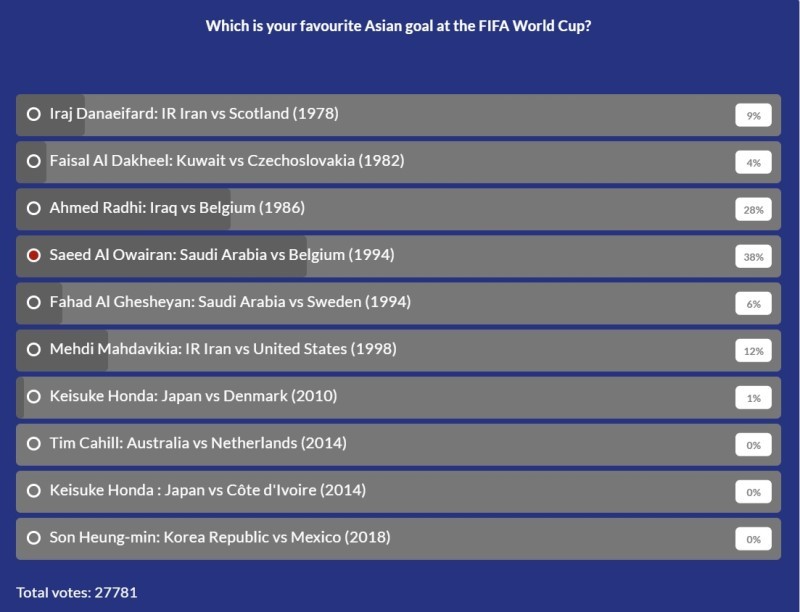Click the selected Saeed Al Owairan radio
Screen dimensions: 800x612
click(34, 256)
